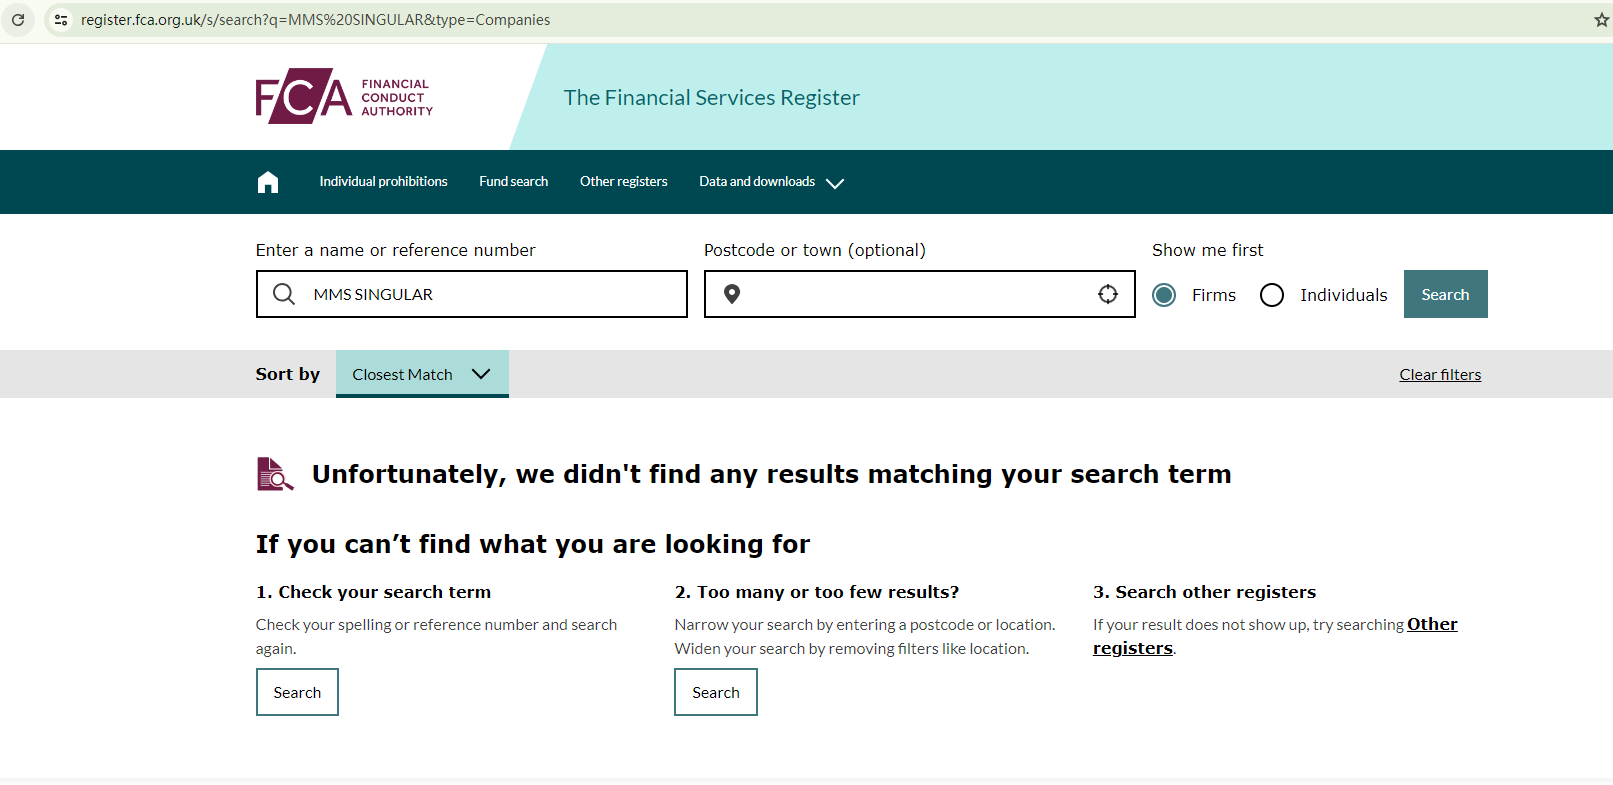Click the browser reload icon
1613x785 pixels.
[18, 20]
